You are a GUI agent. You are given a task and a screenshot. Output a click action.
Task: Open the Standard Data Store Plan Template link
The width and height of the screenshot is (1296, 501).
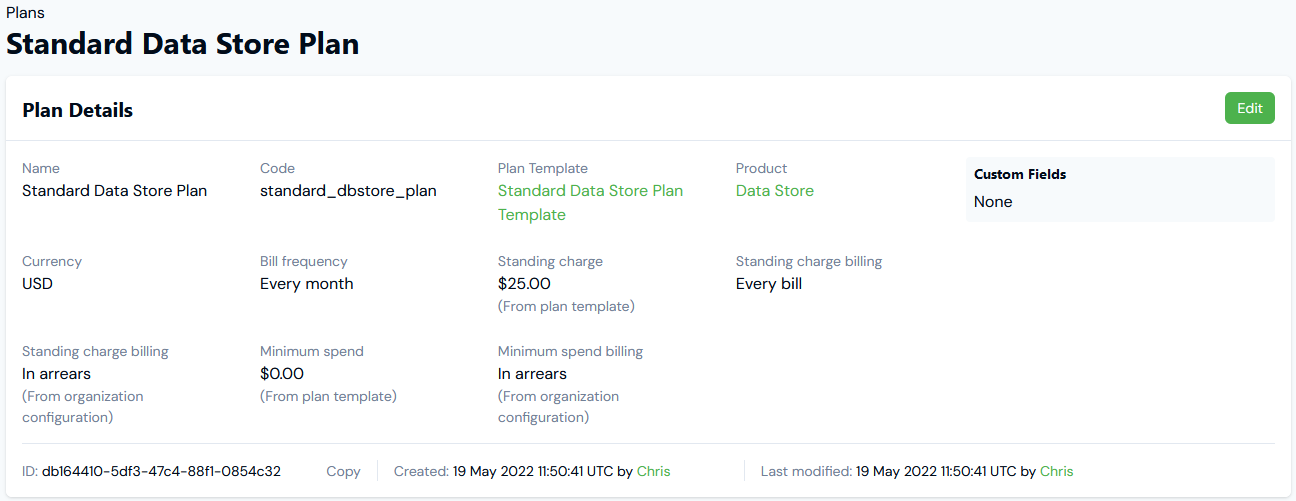pos(590,203)
